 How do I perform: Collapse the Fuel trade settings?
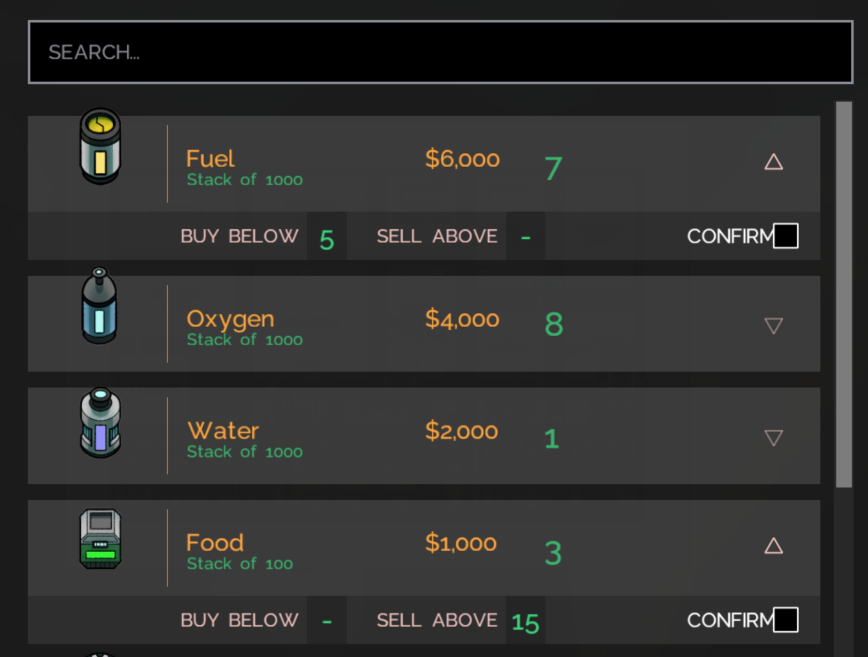point(773,162)
